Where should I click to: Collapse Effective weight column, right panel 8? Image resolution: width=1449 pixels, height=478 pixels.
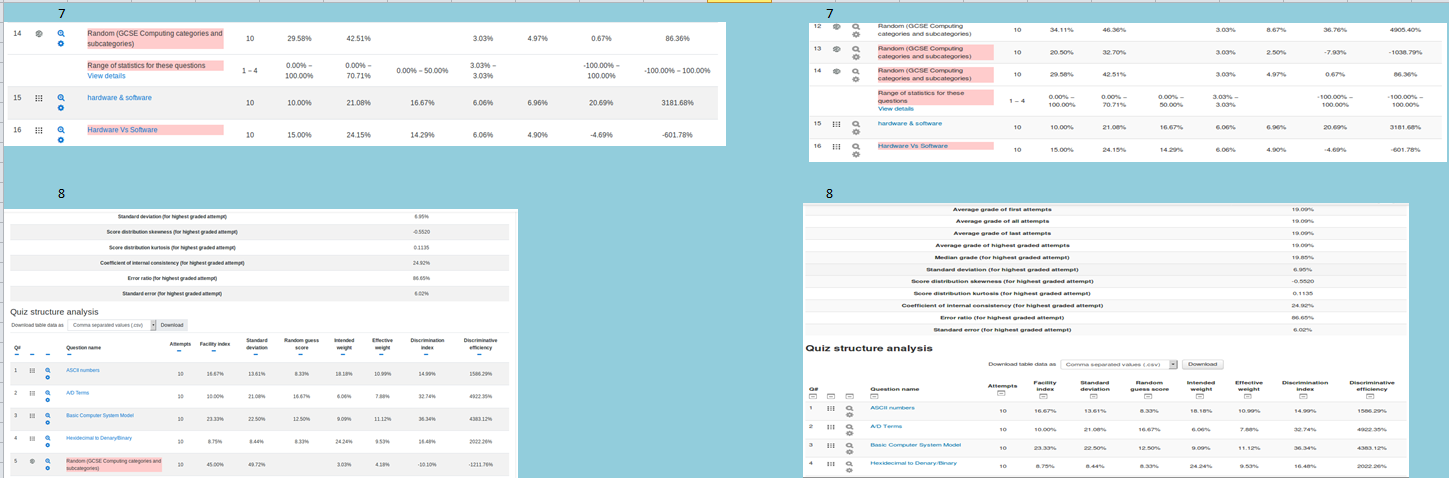pyautogui.click(x=1247, y=396)
